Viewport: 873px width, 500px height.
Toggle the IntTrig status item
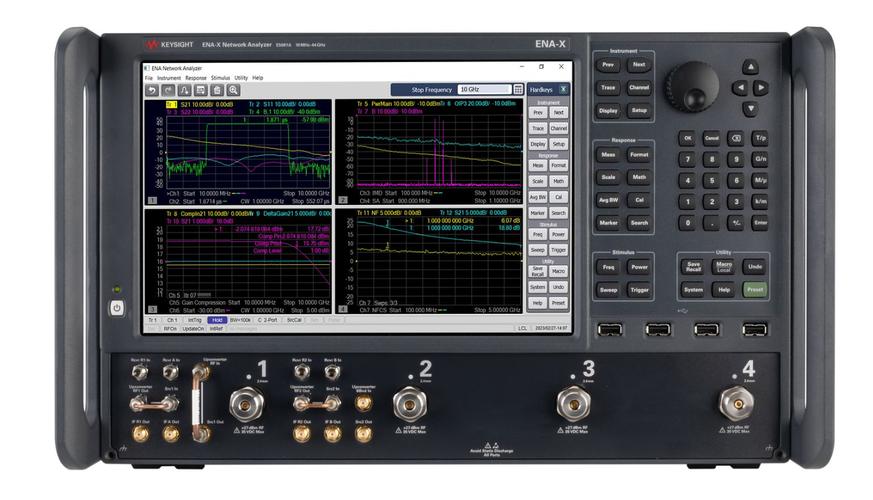(x=194, y=320)
